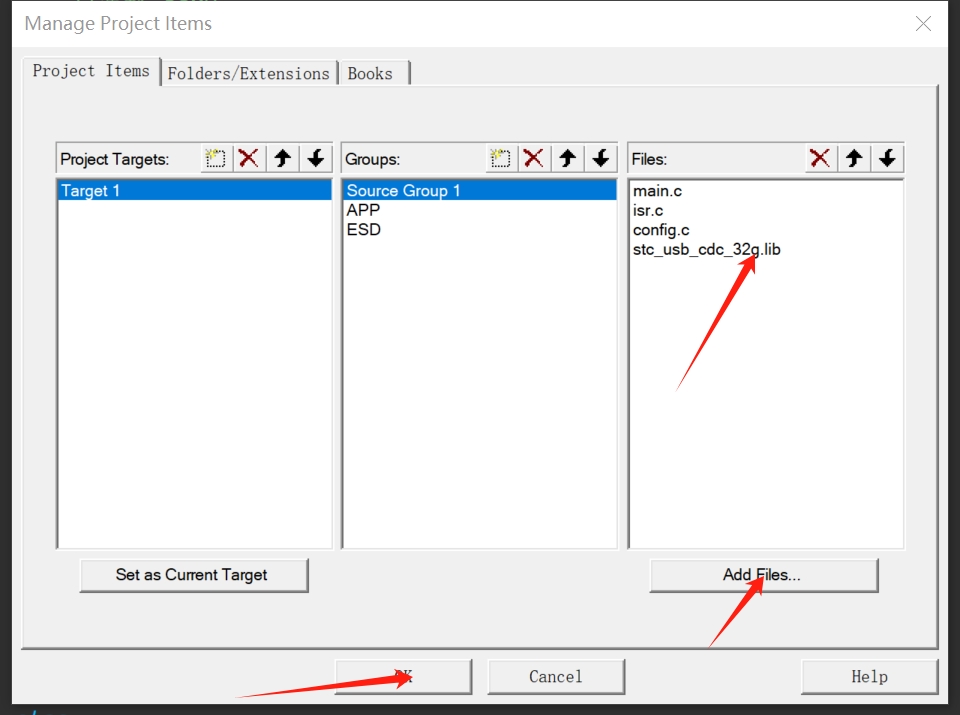Move file up in Files list
Screen dimensions: 960x715
pyautogui.click(x=854, y=158)
